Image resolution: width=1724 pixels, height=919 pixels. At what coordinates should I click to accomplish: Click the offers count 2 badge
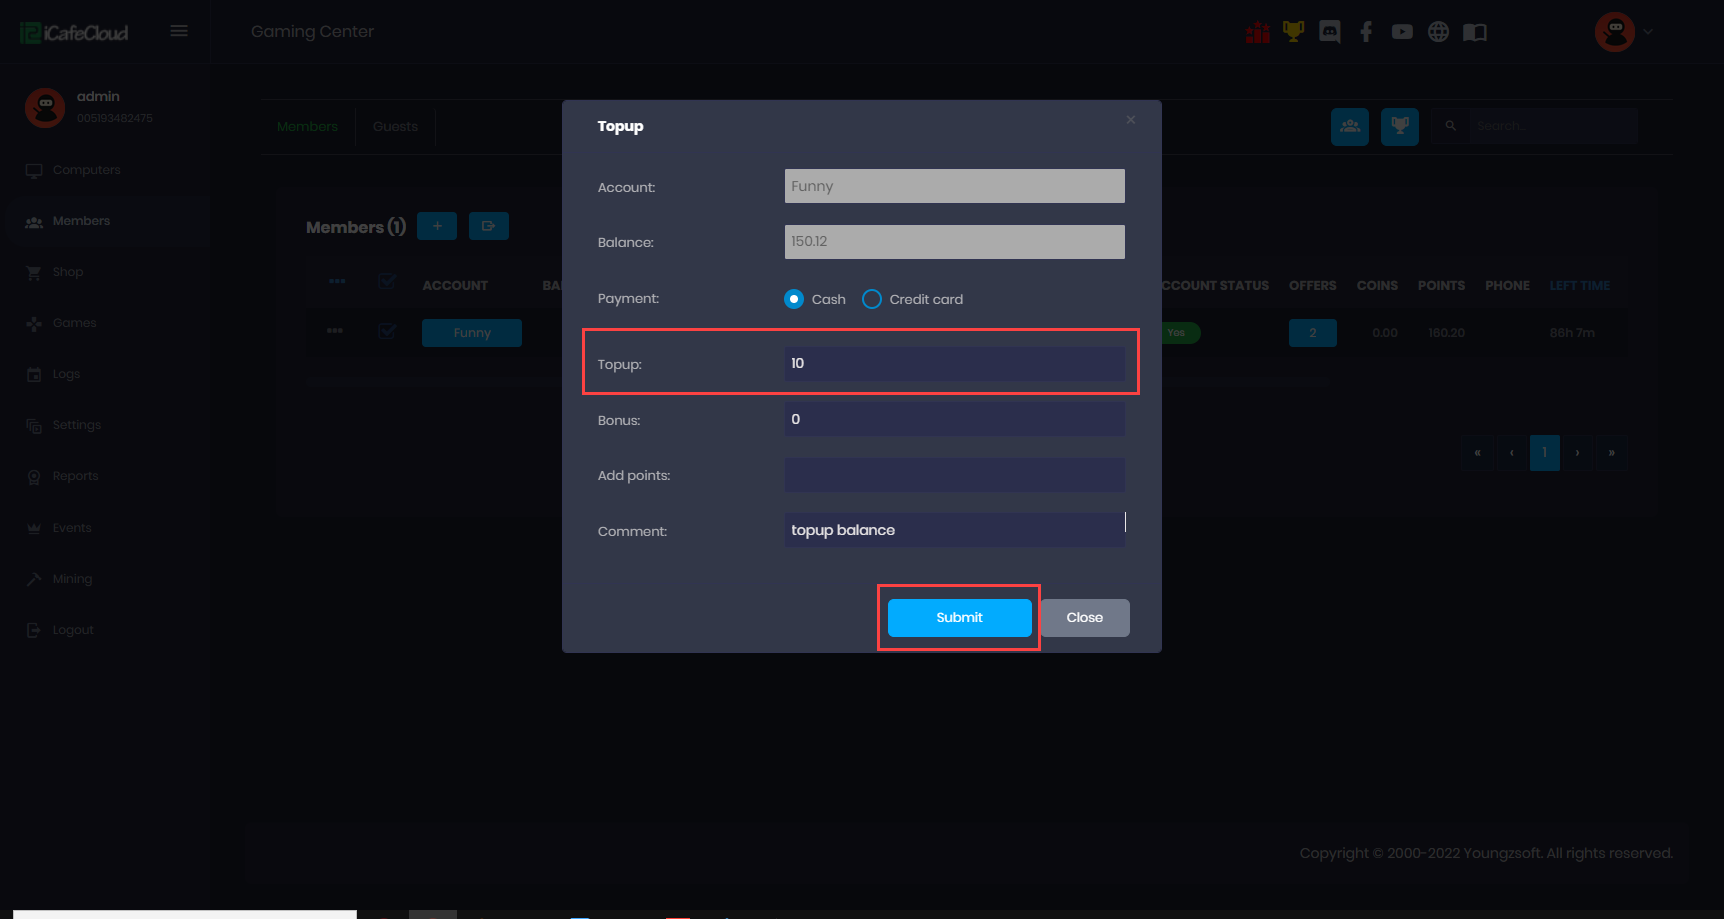click(x=1313, y=333)
